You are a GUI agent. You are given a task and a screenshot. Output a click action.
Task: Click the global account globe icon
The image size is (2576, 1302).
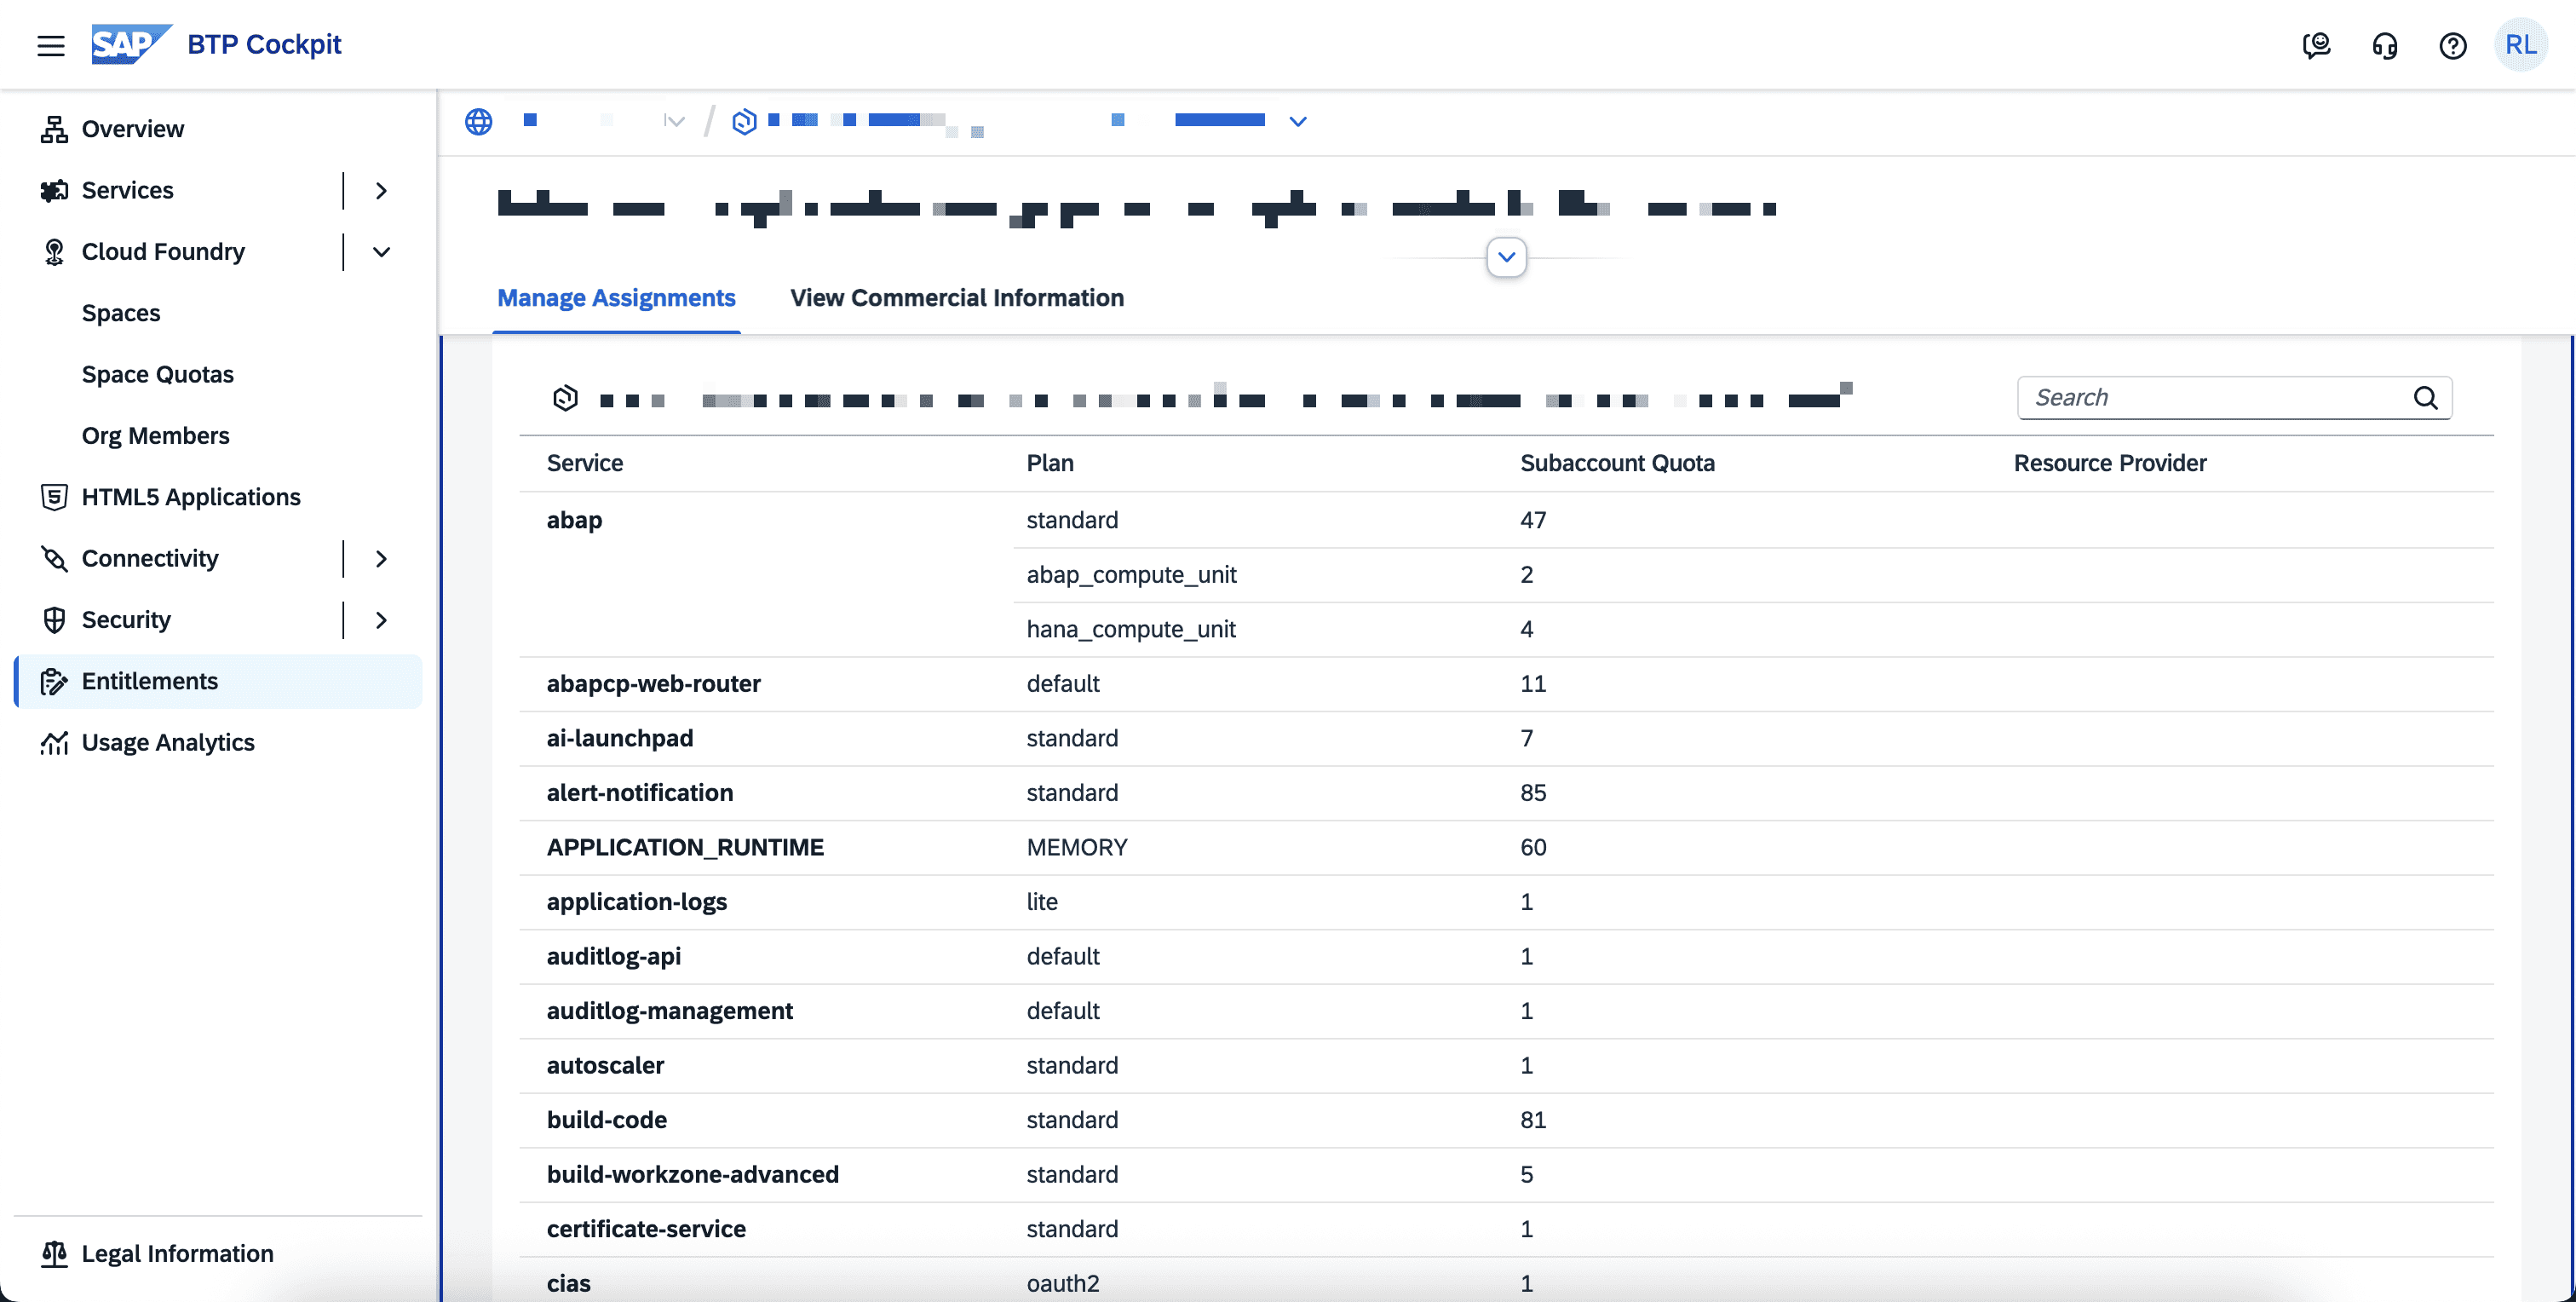coord(479,121)
